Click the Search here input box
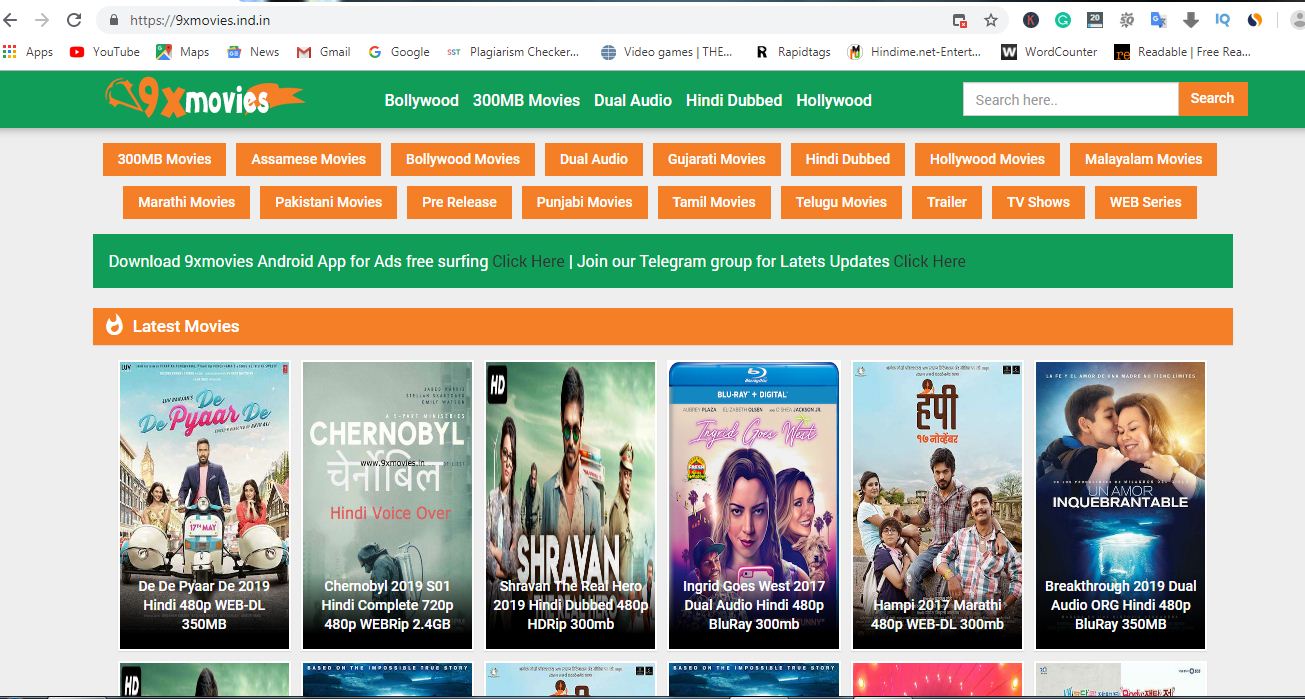Image resolution: width=1305 pixels, height=699 pixels. (x=1070, y=99)
